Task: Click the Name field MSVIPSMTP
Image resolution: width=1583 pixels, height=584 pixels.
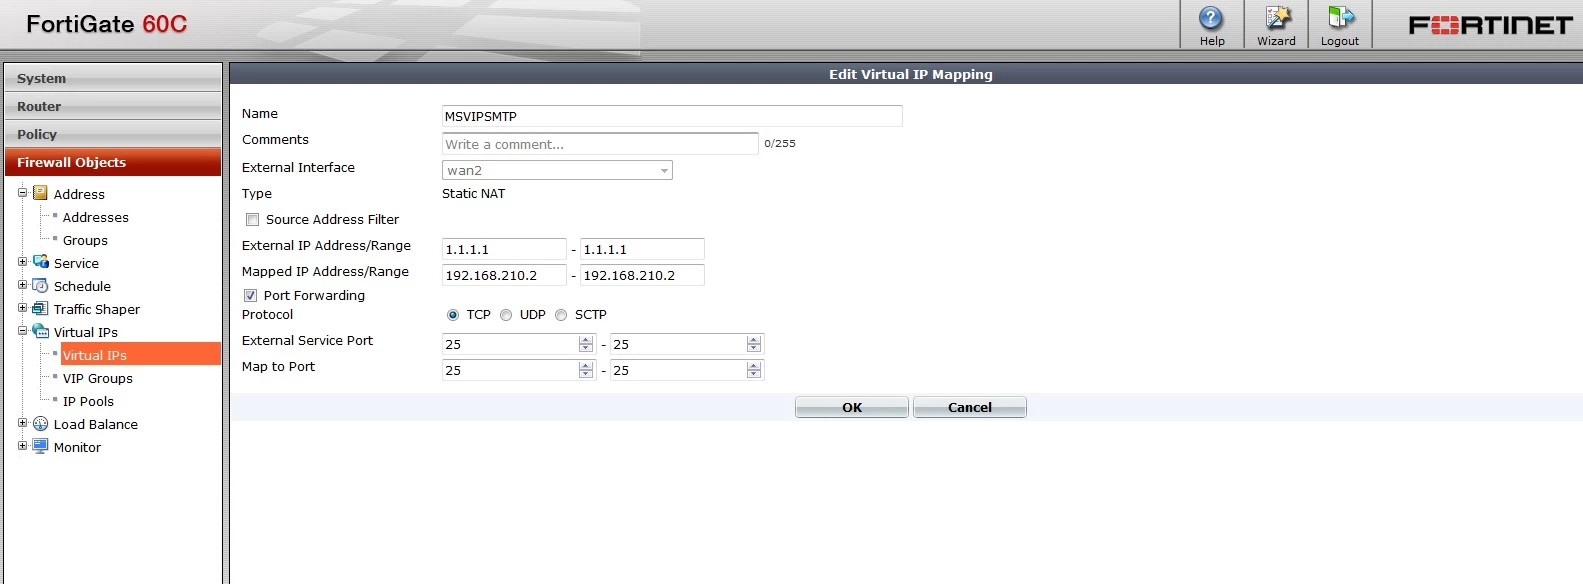Action: [x=672, y=116]
